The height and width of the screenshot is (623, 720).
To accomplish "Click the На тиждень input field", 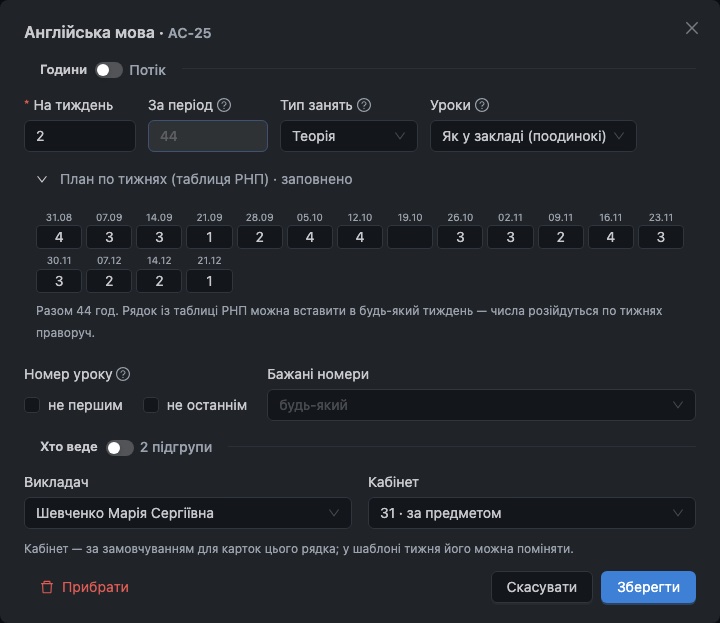I will point(80,136).
